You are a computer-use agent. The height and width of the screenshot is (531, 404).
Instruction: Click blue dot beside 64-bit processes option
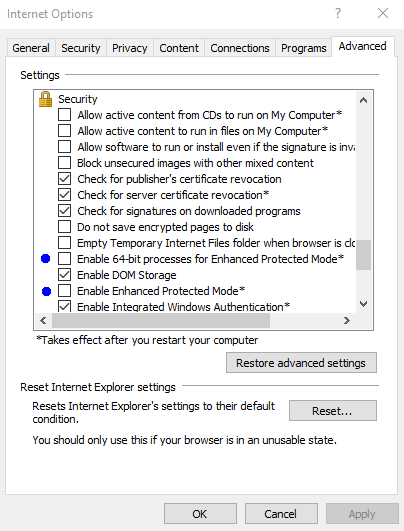pyautogui.click(x=45, y=259)
